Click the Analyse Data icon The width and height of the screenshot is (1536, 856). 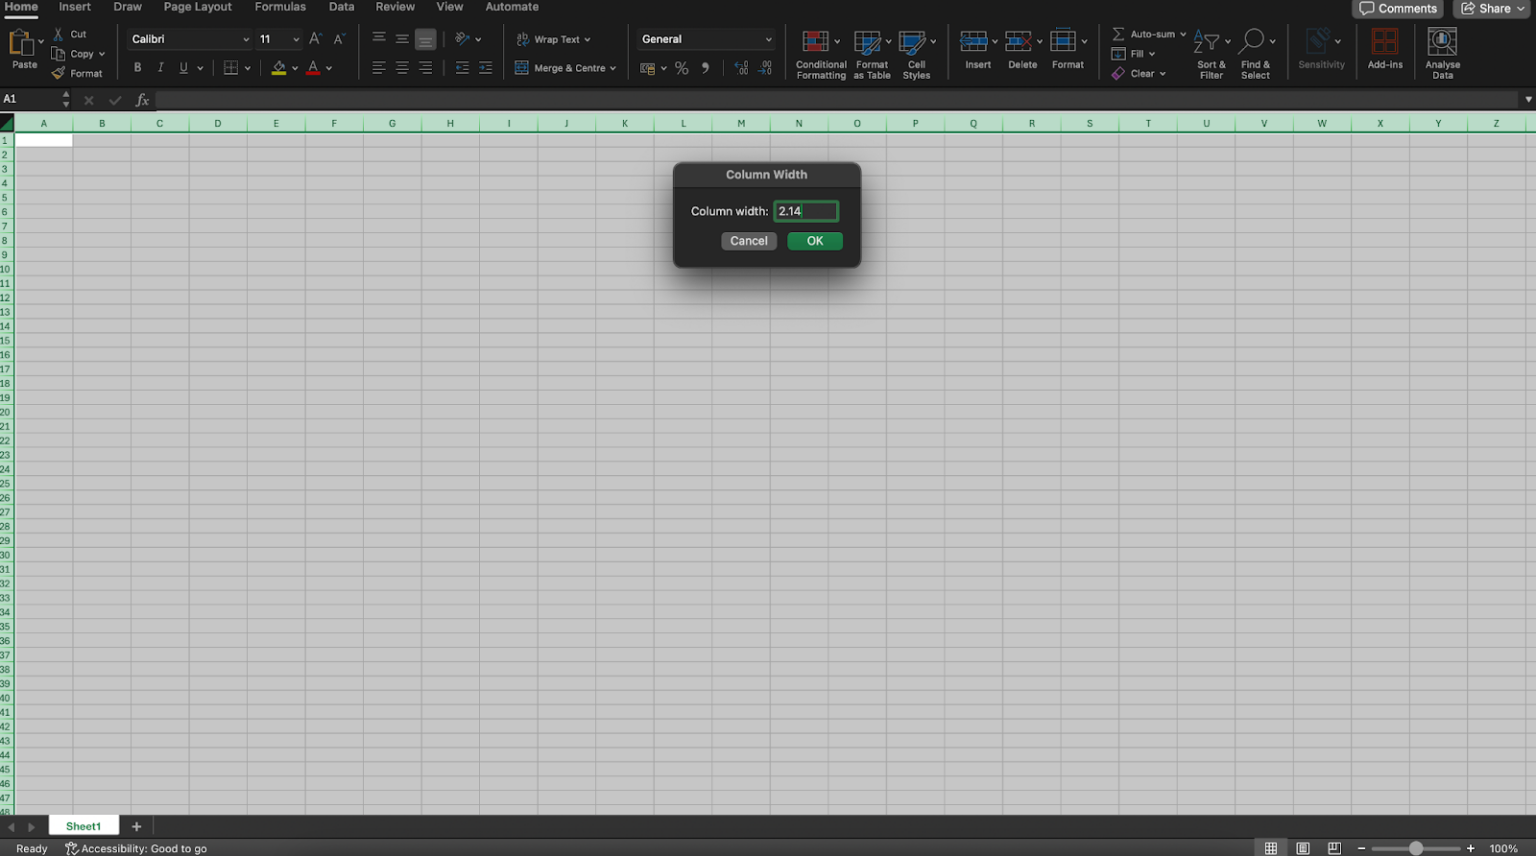point(1441,43)
